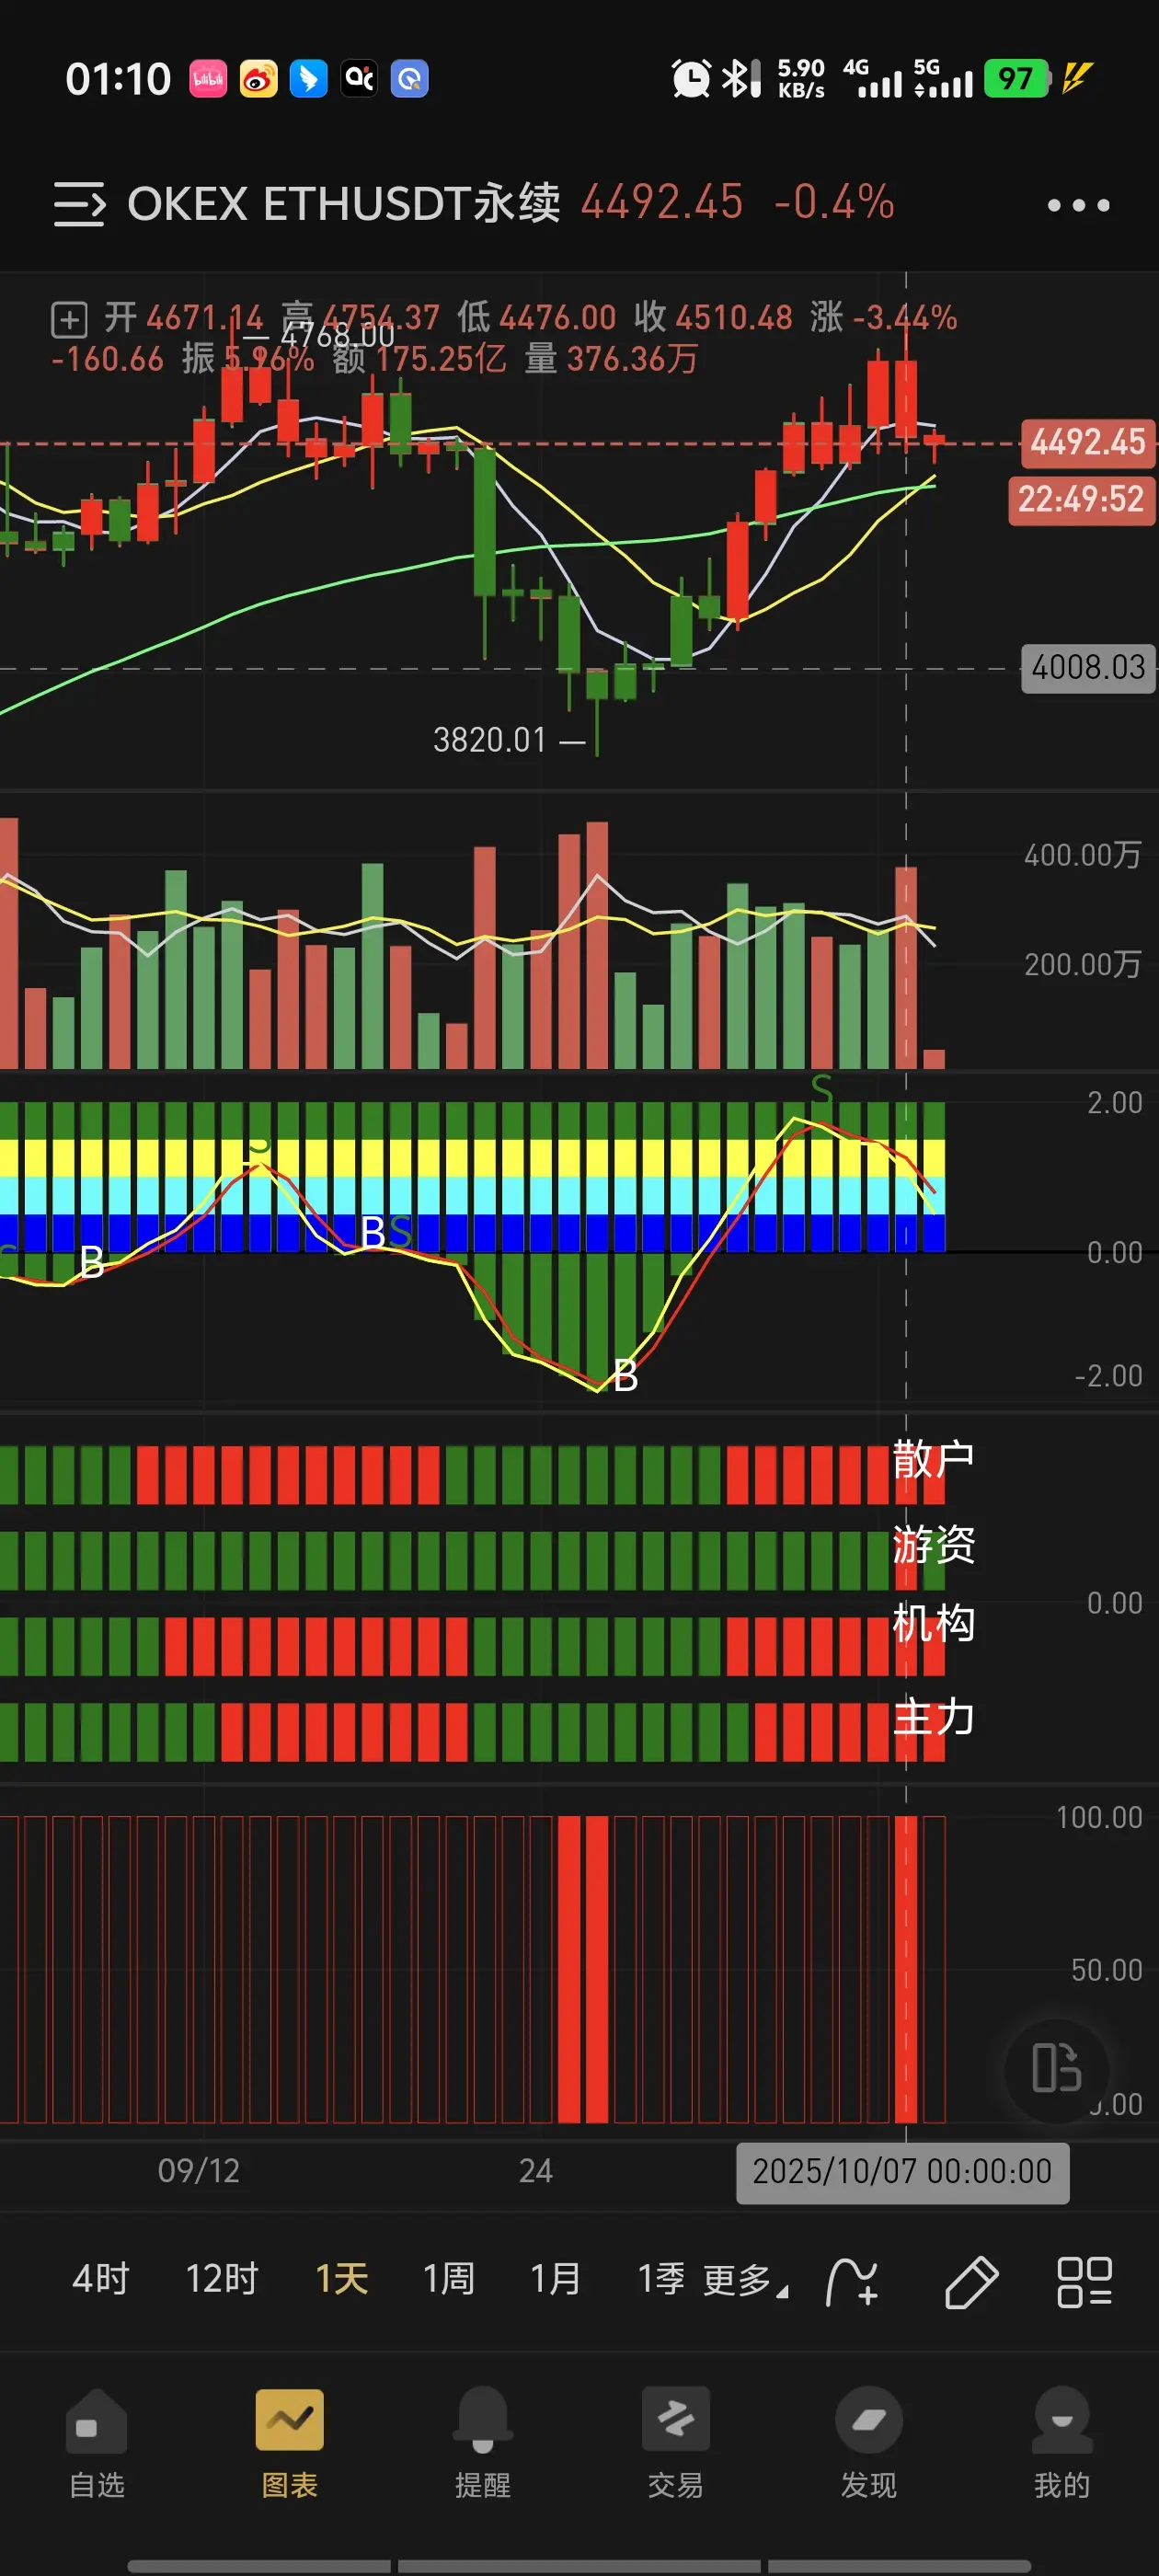Tap the battery level 97 indicator
Screen dimensions: 1159x2576
(x=1016, y=79)
